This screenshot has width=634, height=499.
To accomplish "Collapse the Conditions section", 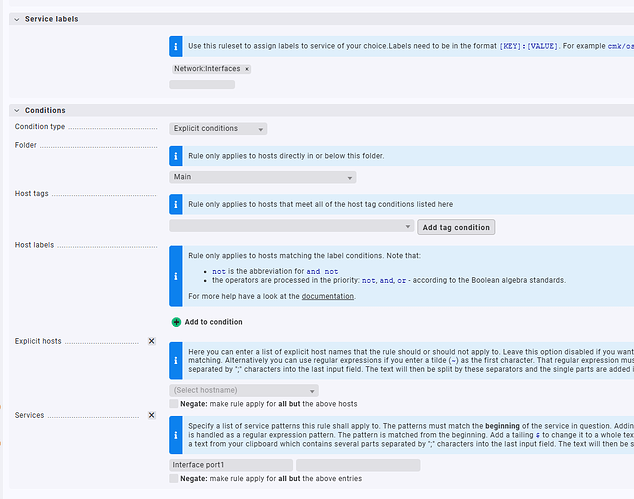I will coord(17,110).
